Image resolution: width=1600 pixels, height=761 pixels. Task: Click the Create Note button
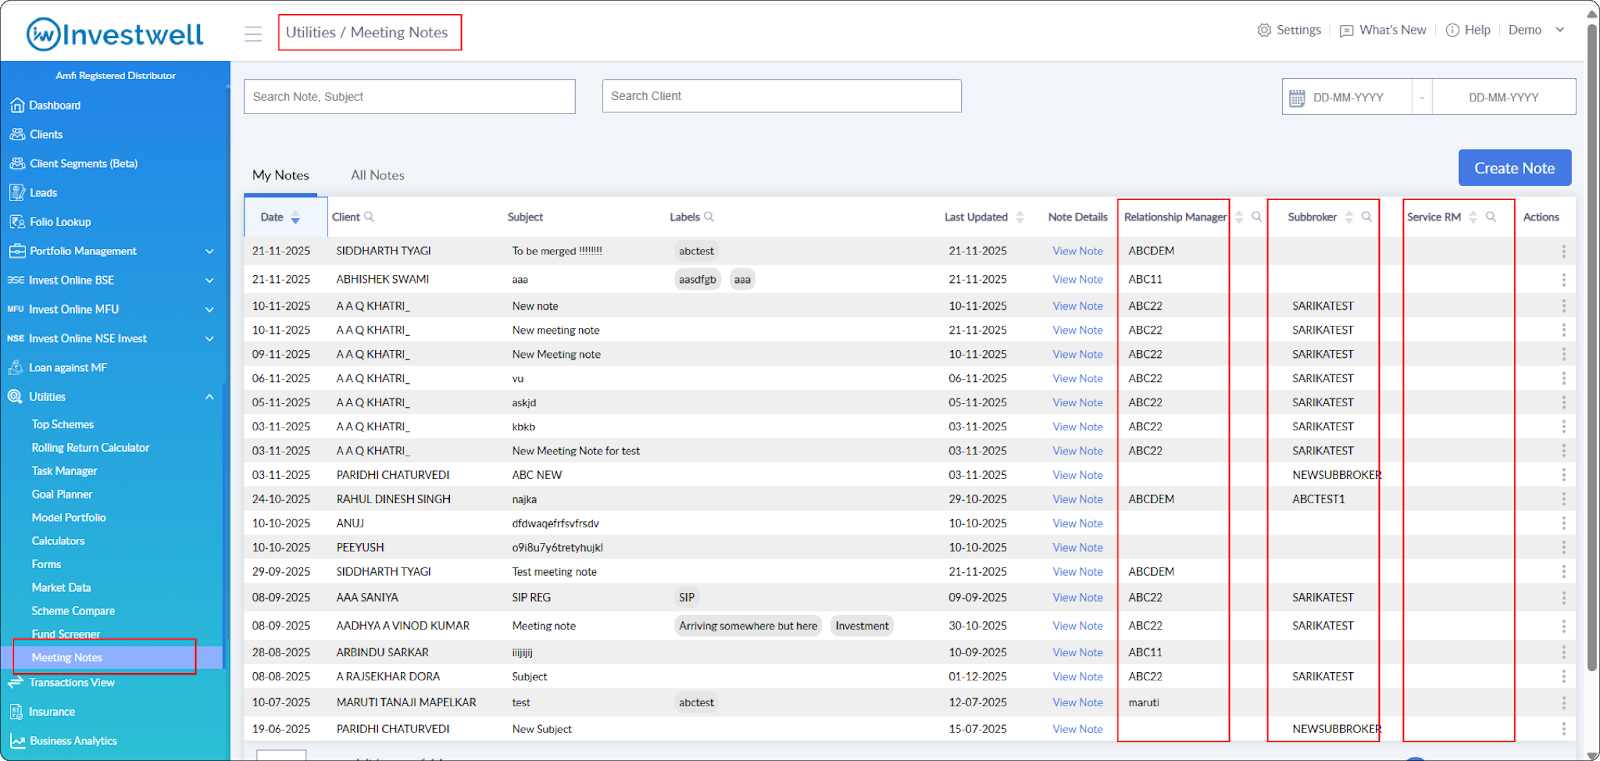1515,168
